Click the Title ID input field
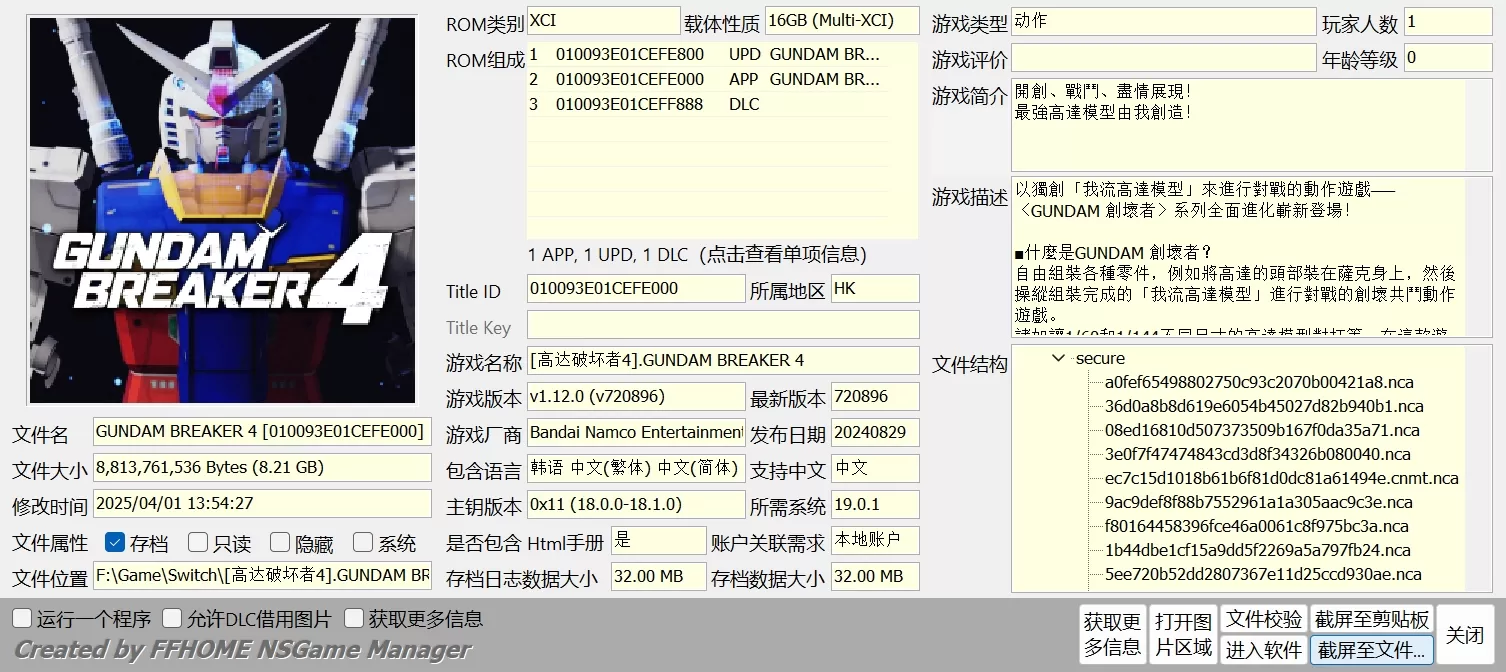 click(636, 288)
